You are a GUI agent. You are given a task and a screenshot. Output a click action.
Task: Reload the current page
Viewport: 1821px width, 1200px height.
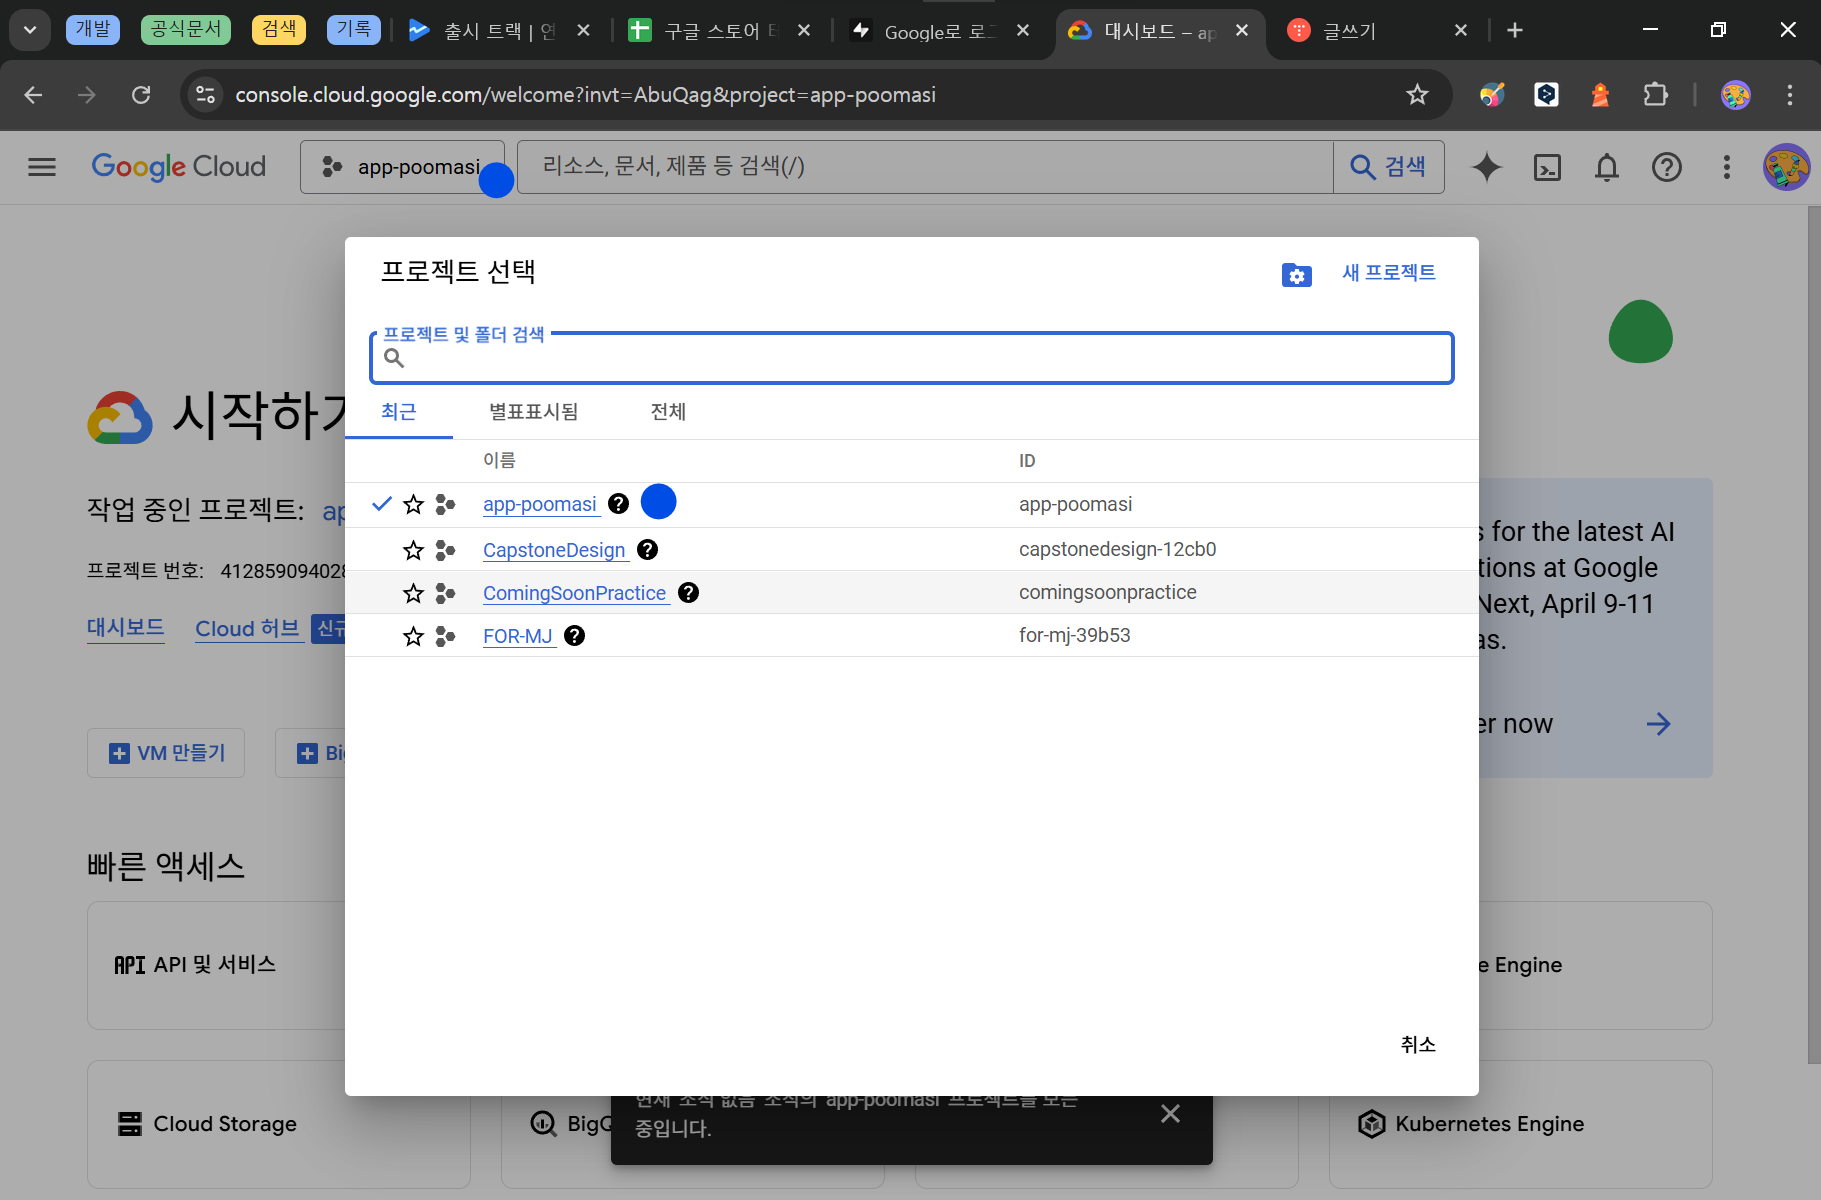coord(141,95)
